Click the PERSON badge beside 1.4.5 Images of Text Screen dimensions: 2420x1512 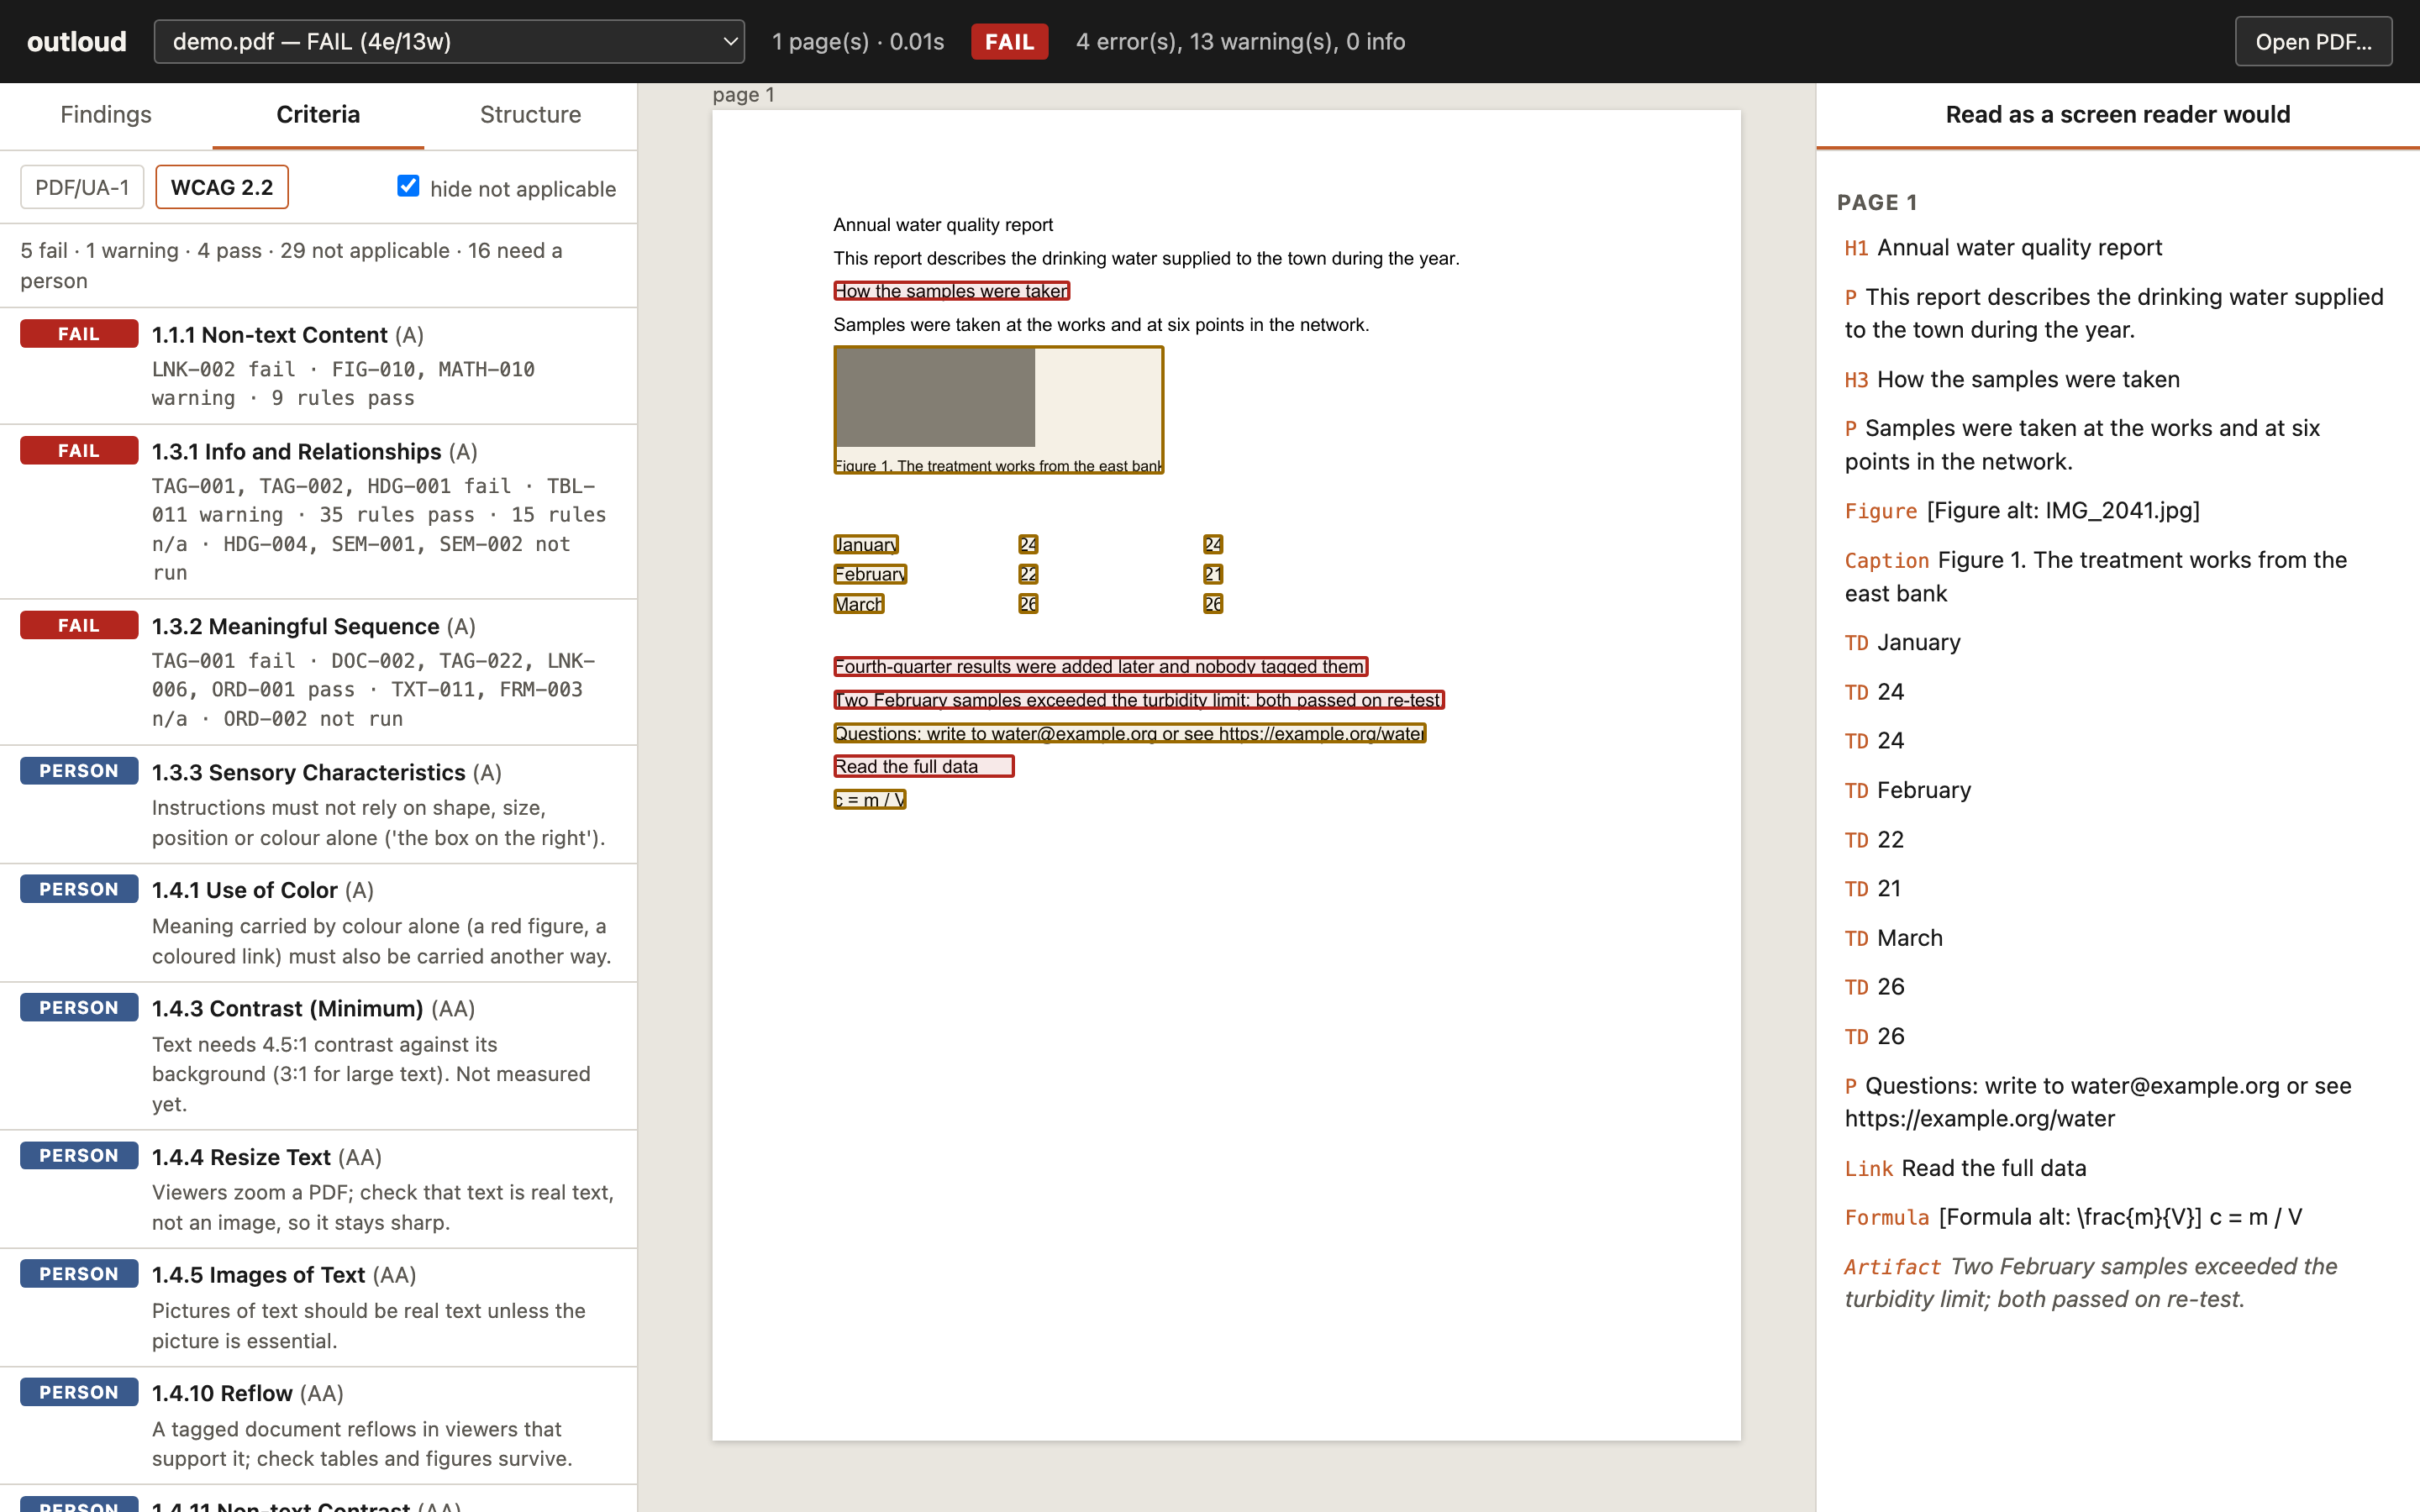(79, 1273)
